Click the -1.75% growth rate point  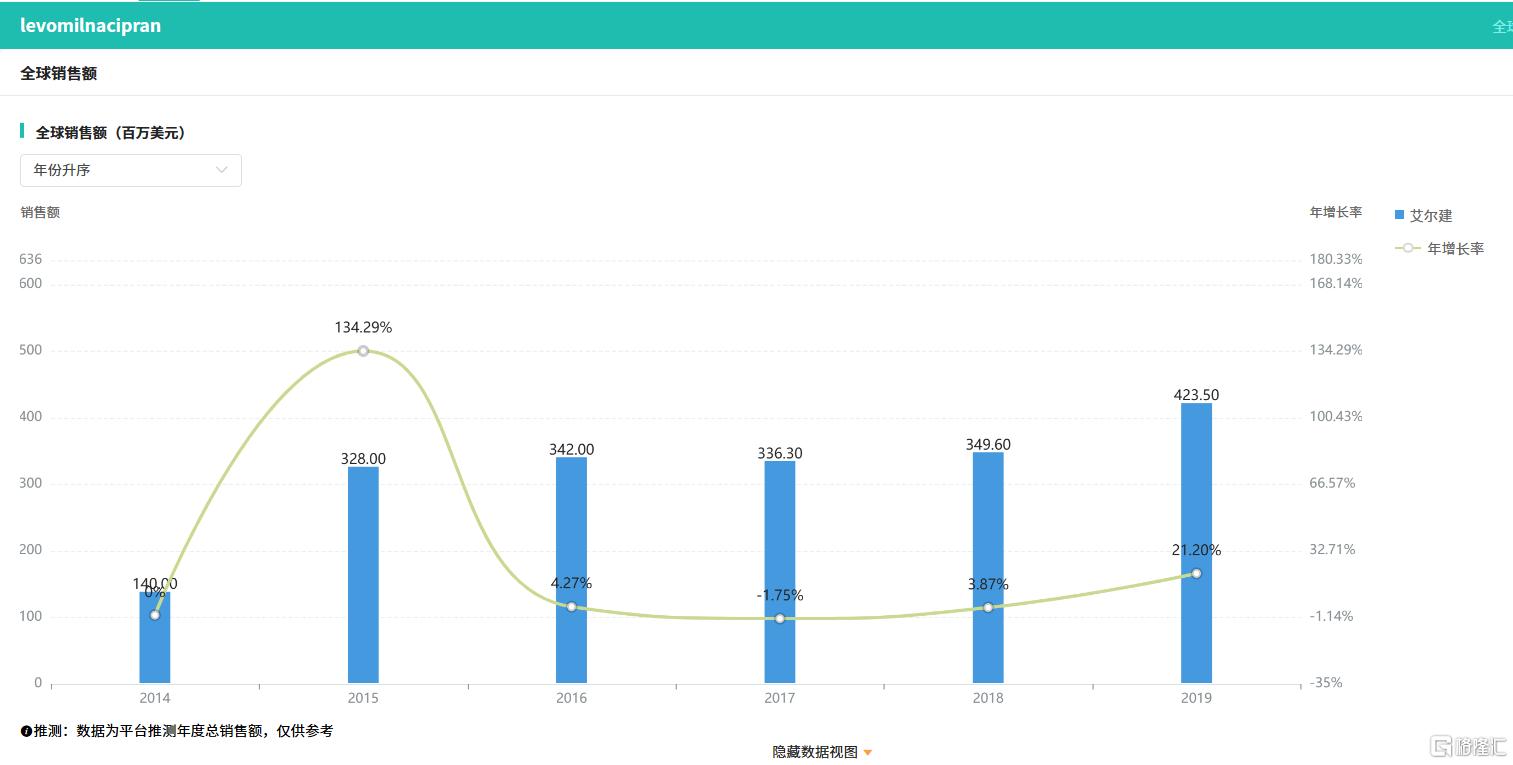780,618
